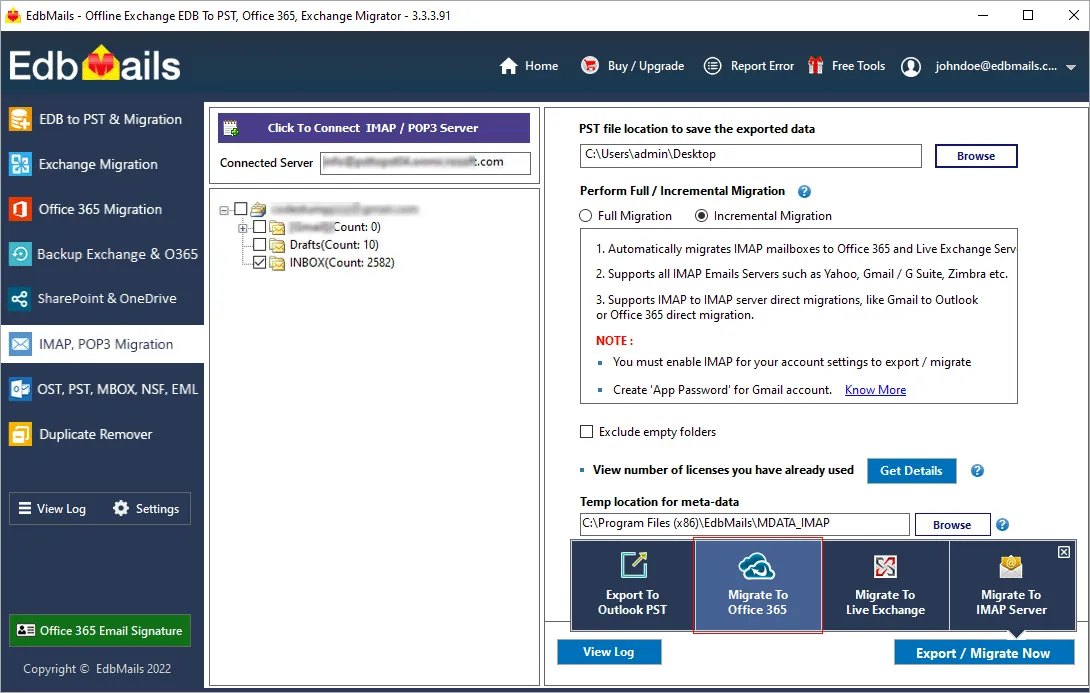Screen dimensions: 1090x693
Task: Uncheck the INBOX mailbox folder
Action: coord(260,262)
